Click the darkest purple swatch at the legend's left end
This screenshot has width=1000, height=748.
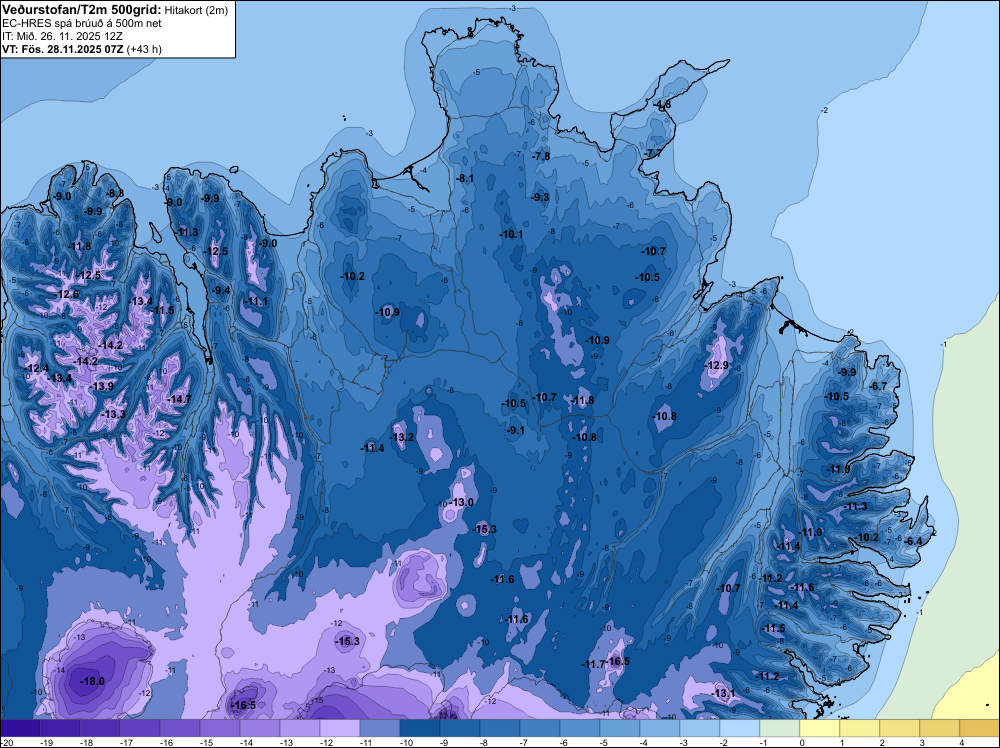coord(20,728)
